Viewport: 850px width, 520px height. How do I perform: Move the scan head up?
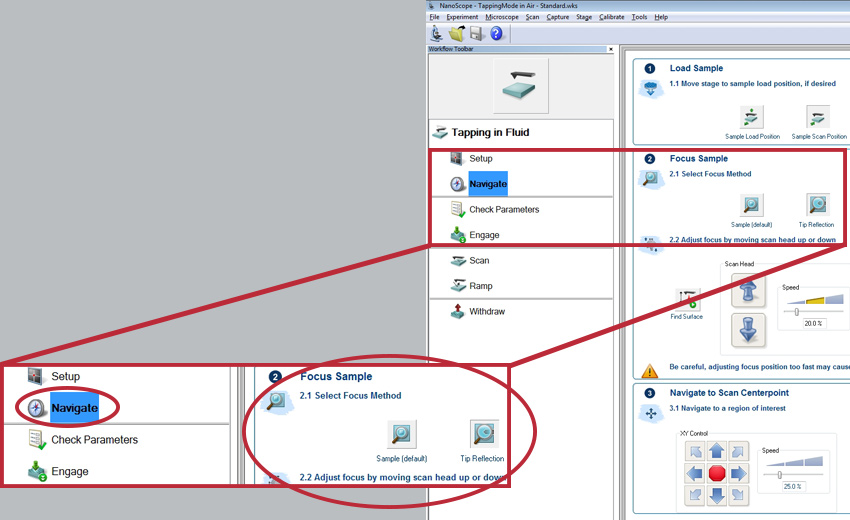point(748,290)
